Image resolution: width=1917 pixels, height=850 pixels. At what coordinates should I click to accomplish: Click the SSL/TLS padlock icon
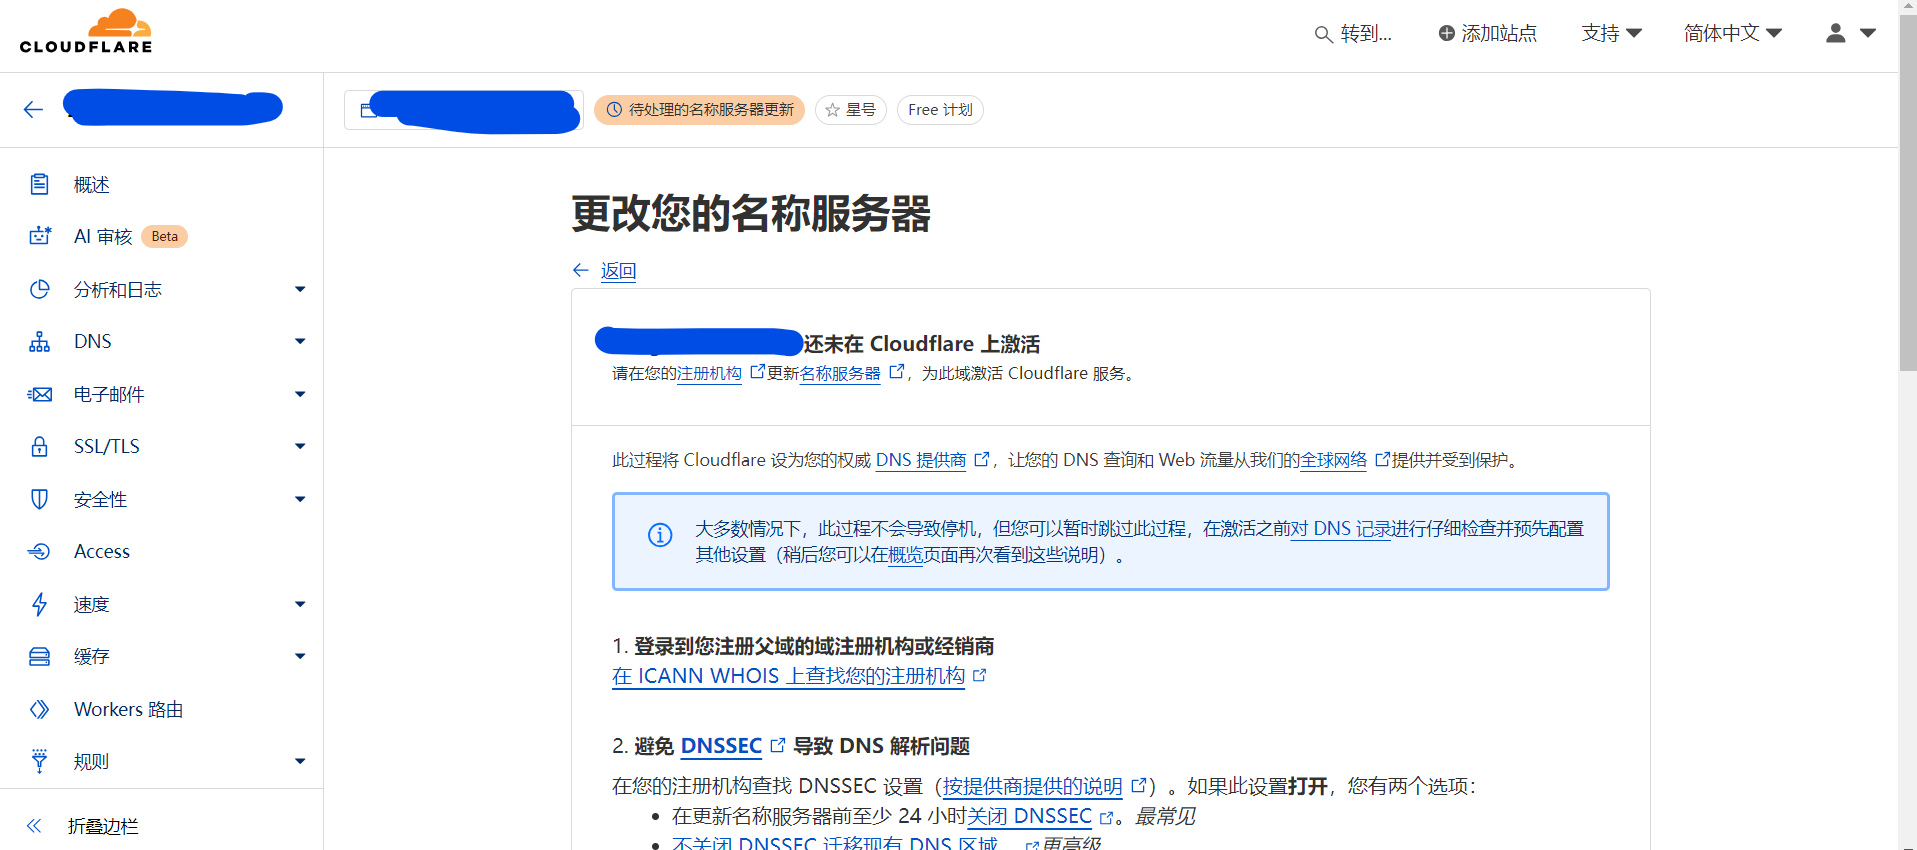coord(39,446)
